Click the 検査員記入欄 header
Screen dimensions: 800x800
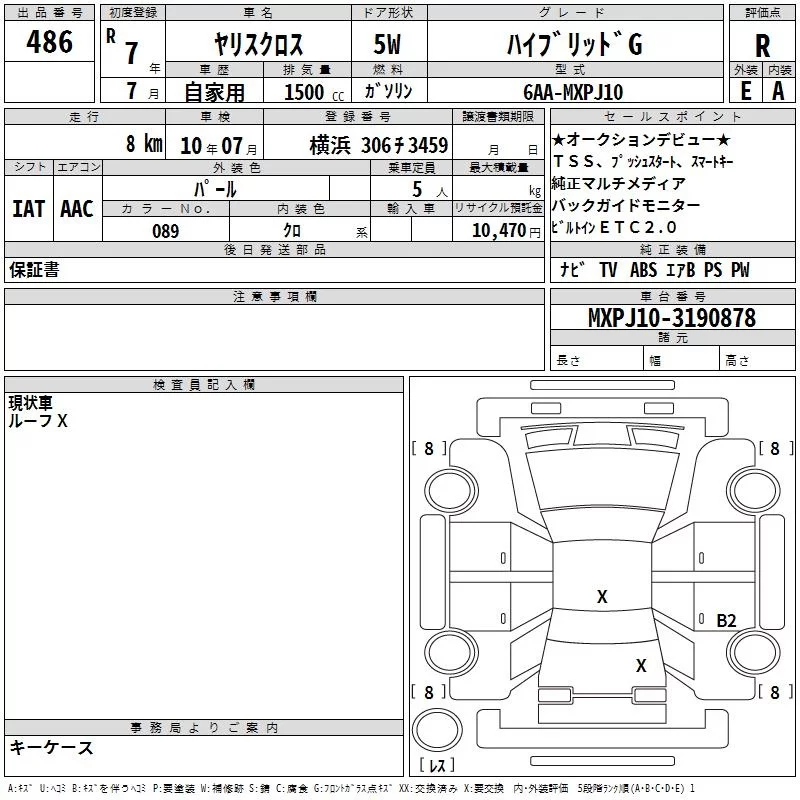point(204,385)
